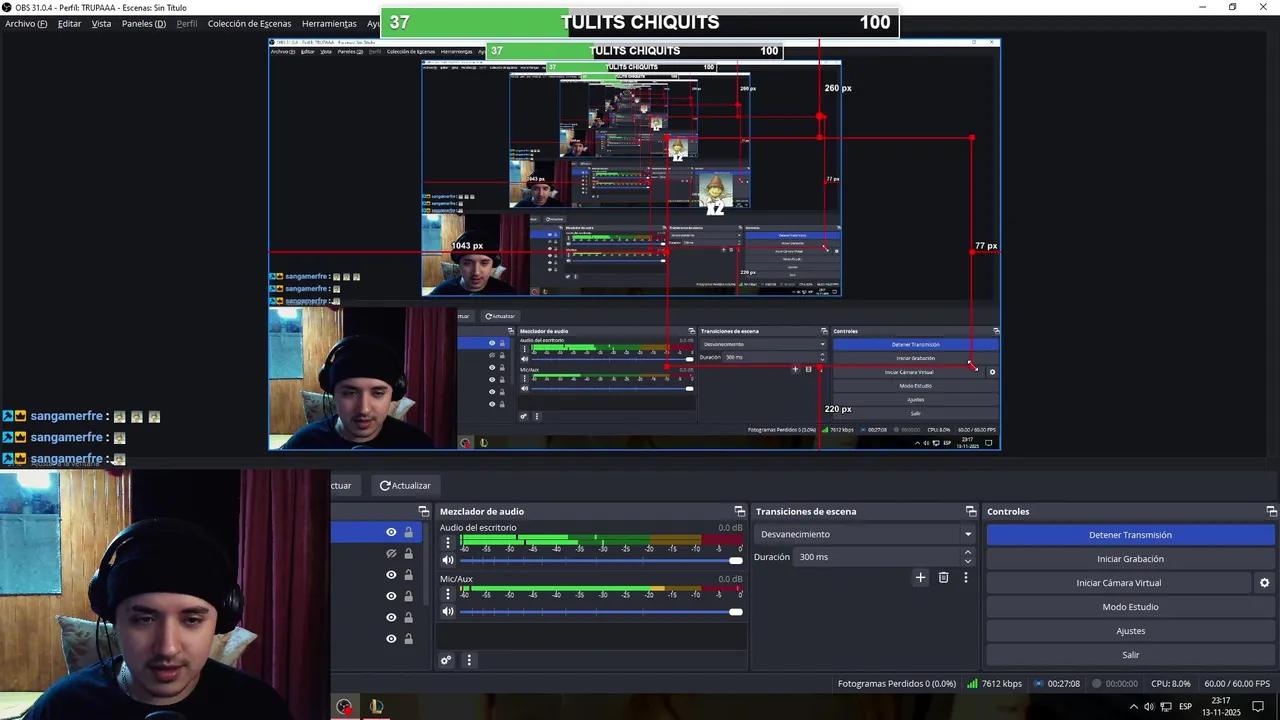The height and width of the screenshot is (720, 1280).
Task: Open transition properties three-dot menu
Action: [965, 577]
